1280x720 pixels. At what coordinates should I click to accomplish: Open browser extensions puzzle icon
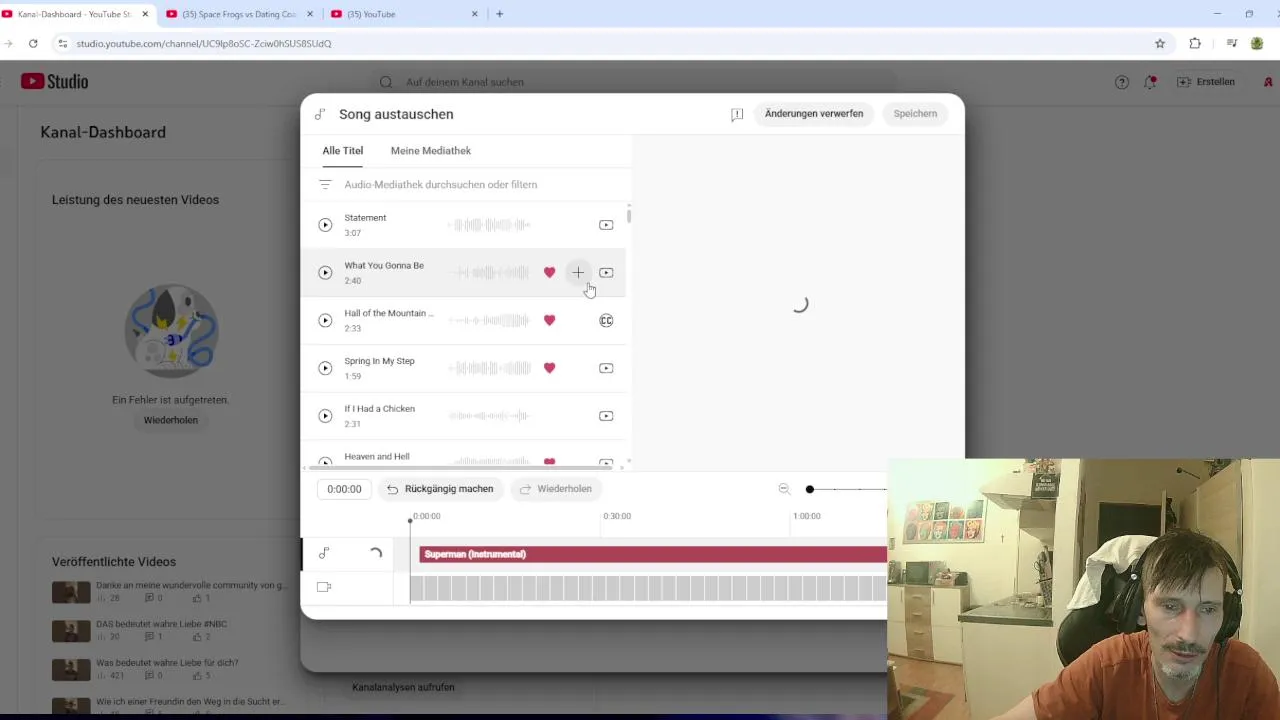[x=1195, y=43]
